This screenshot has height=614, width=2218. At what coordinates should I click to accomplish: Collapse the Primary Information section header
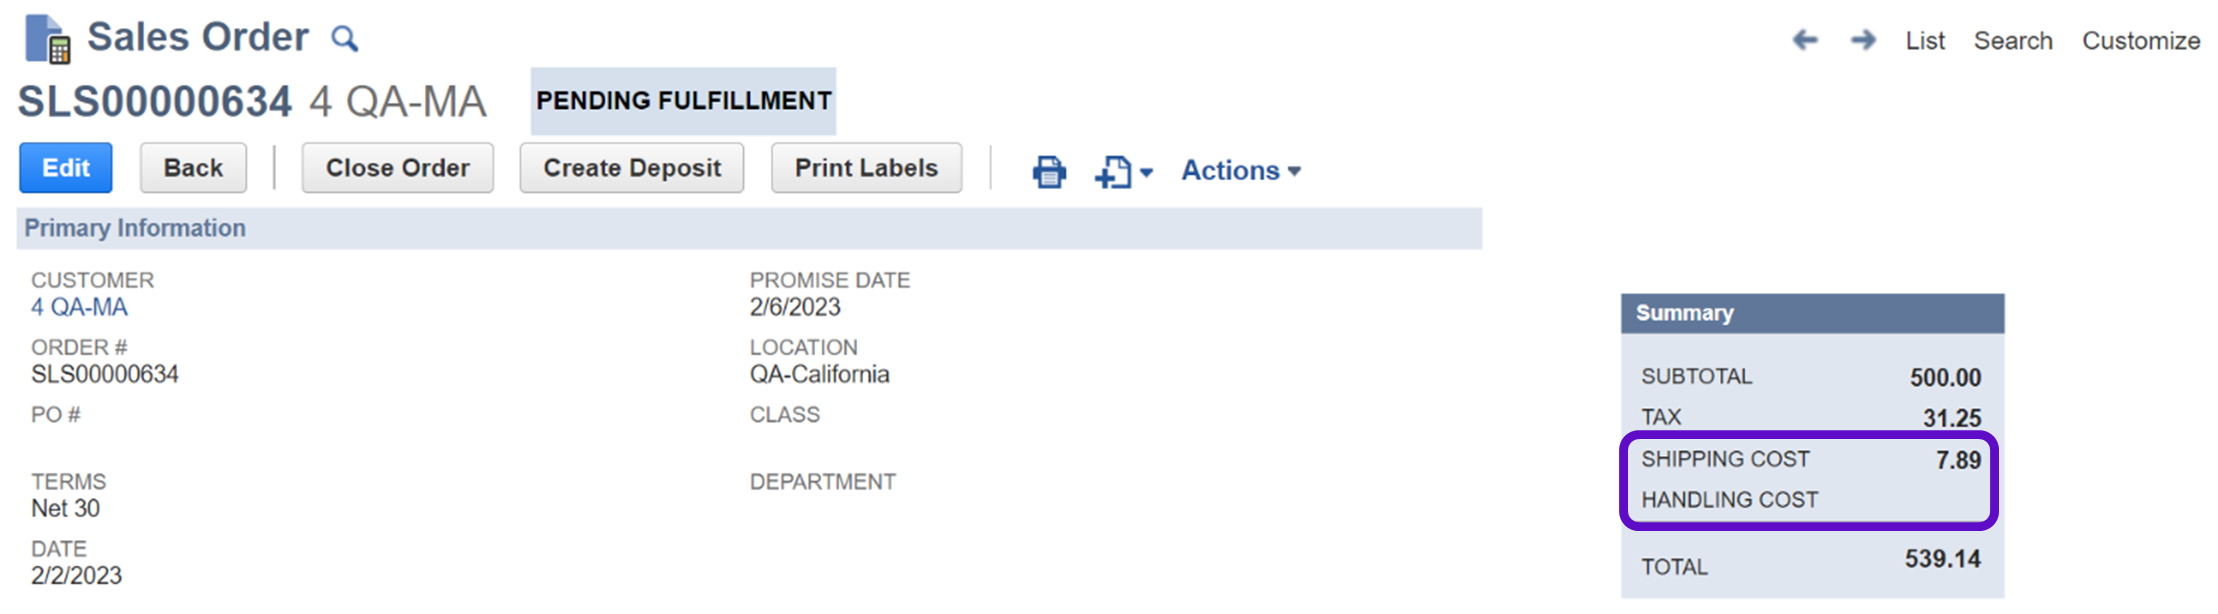tap(135, 228)
